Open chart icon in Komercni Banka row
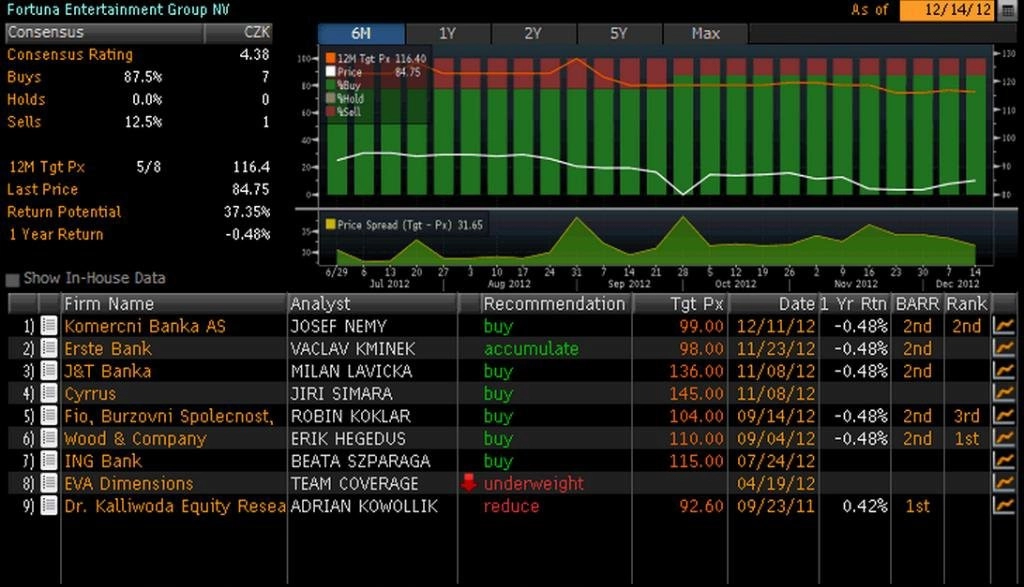Viewport: 1024px width, 587px height. click(x=1003, y=326)
